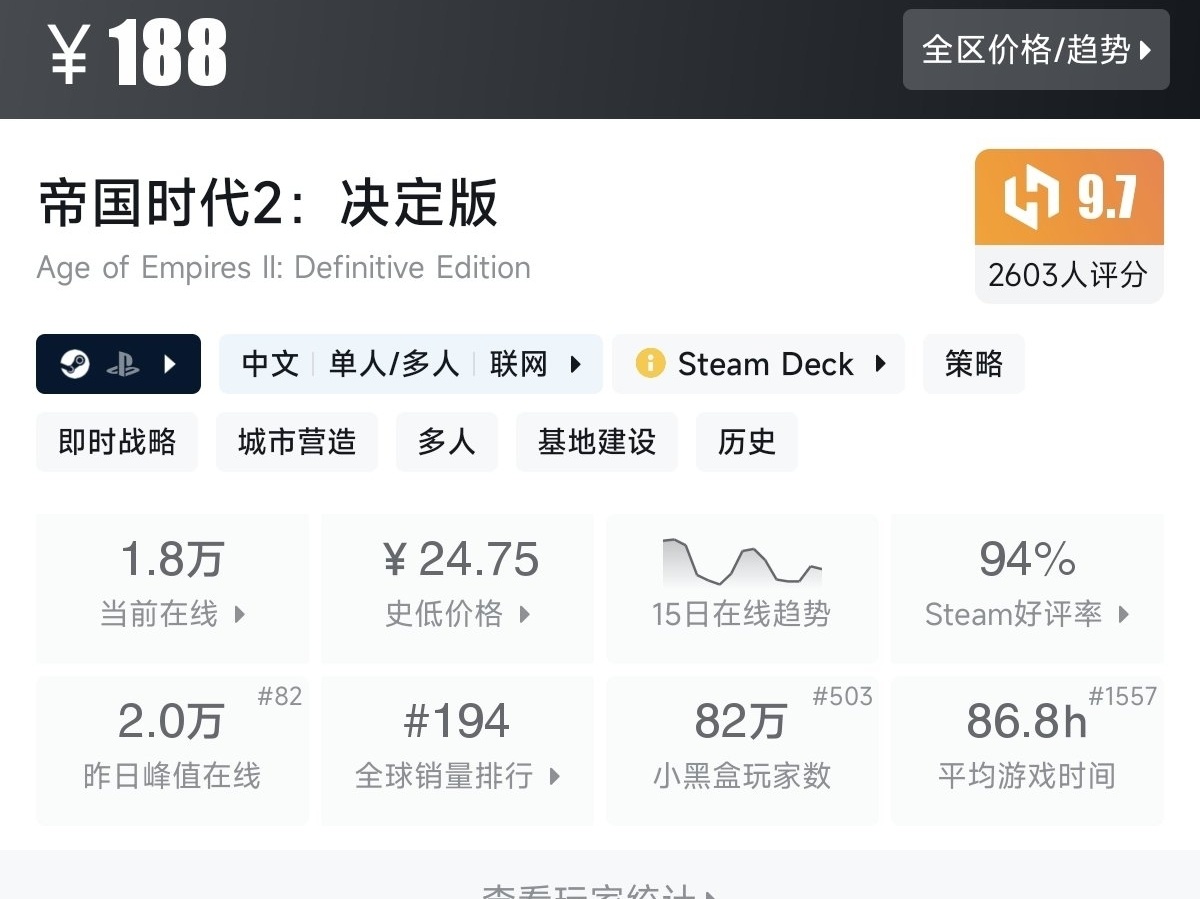Click the PlayStation platform icon
Viewport: 1200px width, 899px height.
coord(123,364)
